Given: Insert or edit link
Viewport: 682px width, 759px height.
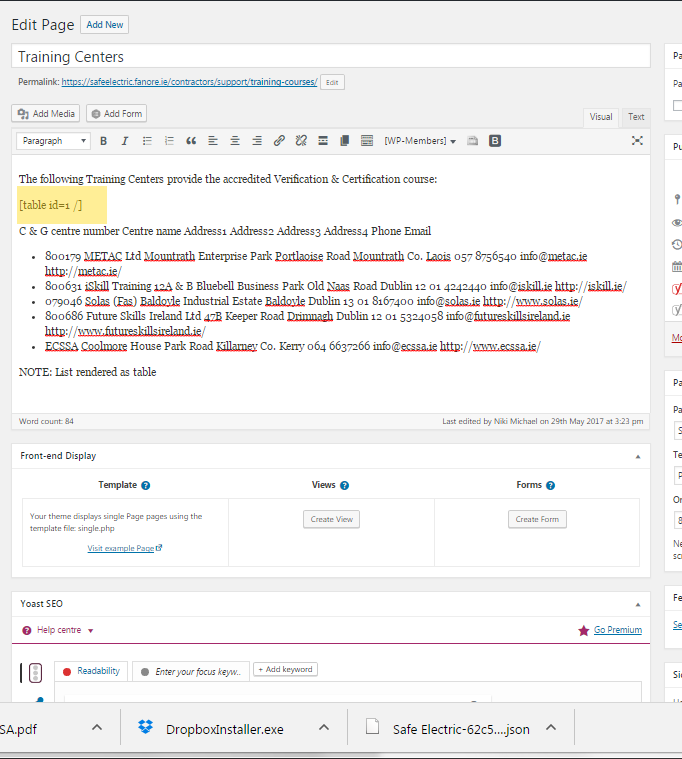Looking at the screenshot, I should coord(279,141).
